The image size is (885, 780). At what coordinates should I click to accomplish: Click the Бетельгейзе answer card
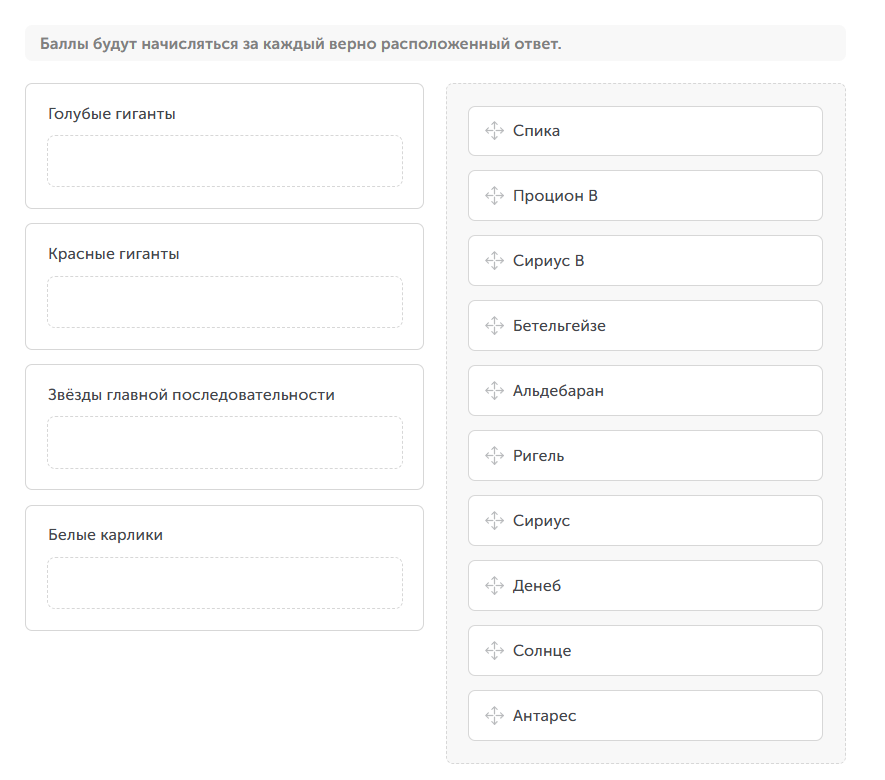tap(645, 326)
